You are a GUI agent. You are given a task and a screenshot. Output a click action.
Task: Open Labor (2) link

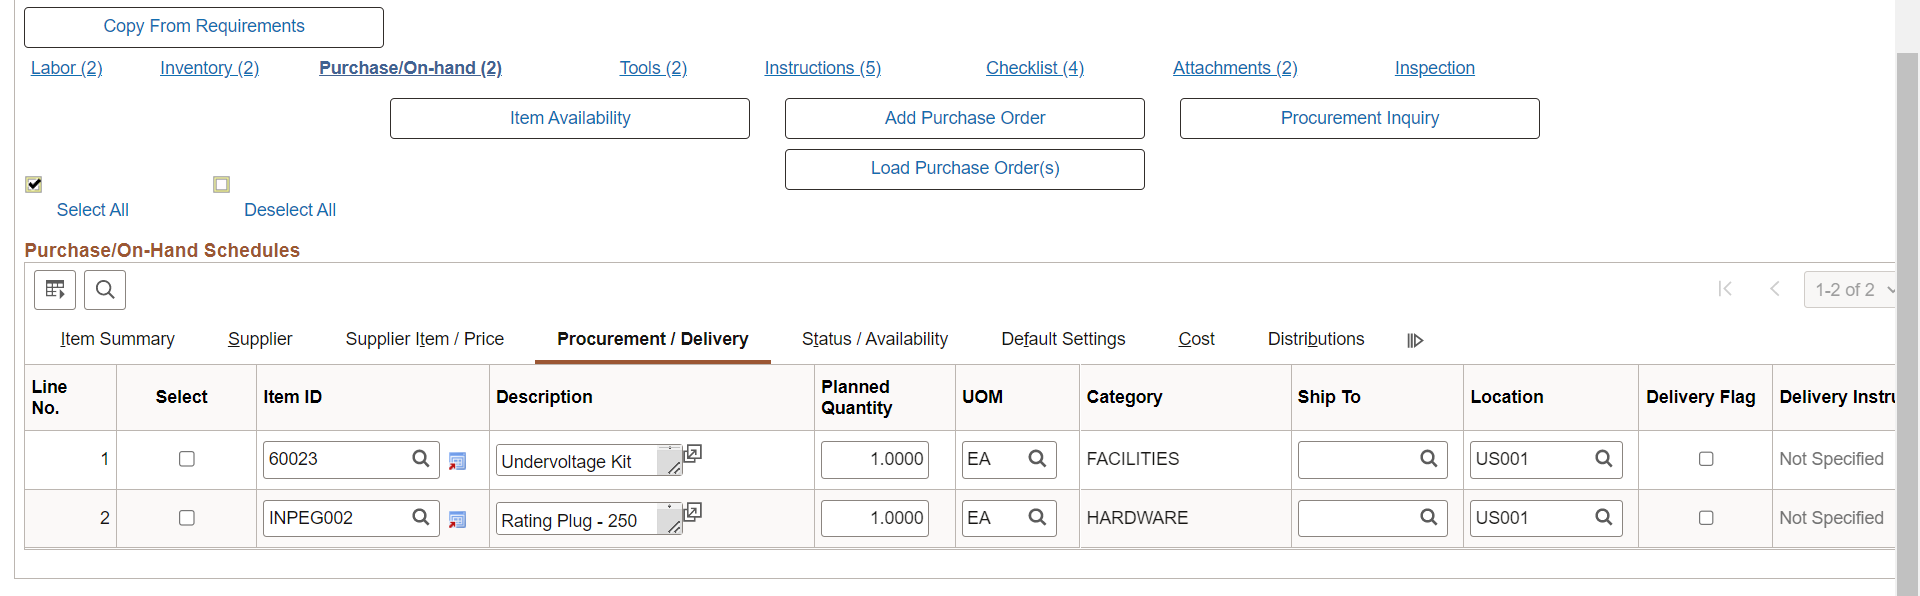(67, 68)
